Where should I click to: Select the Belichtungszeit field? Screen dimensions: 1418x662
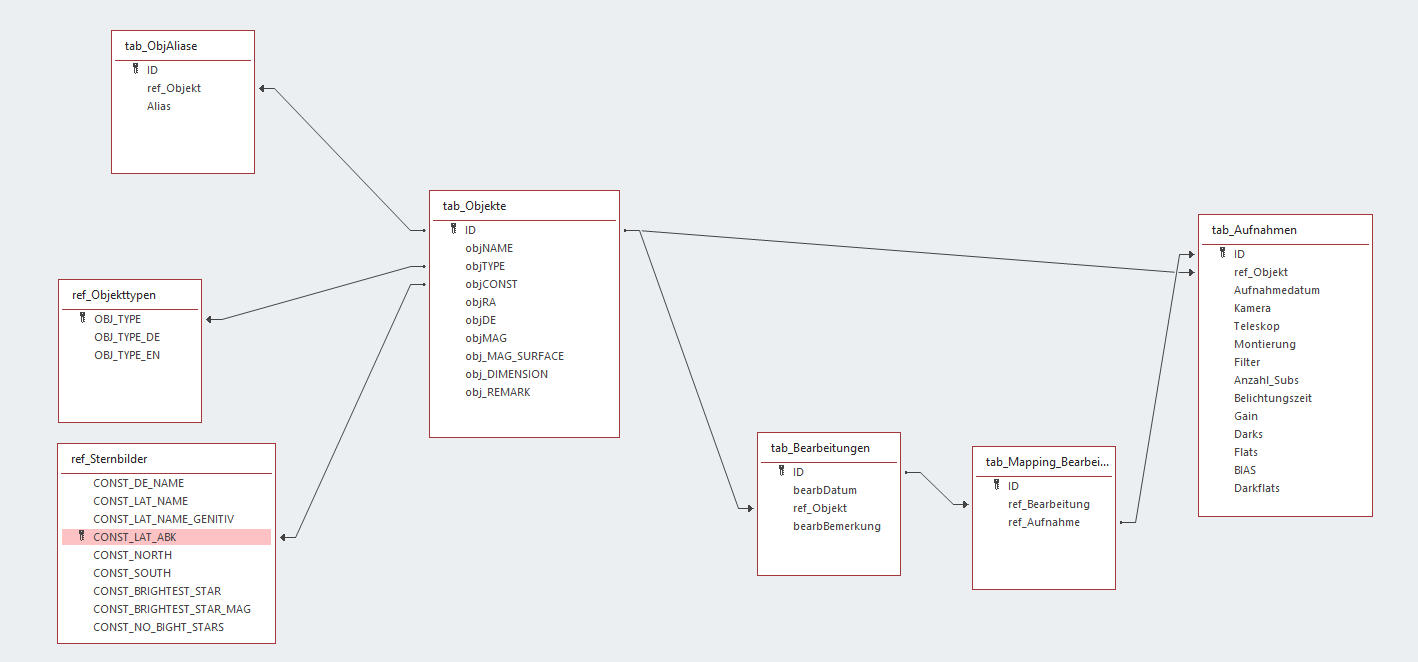point(1273,398)
